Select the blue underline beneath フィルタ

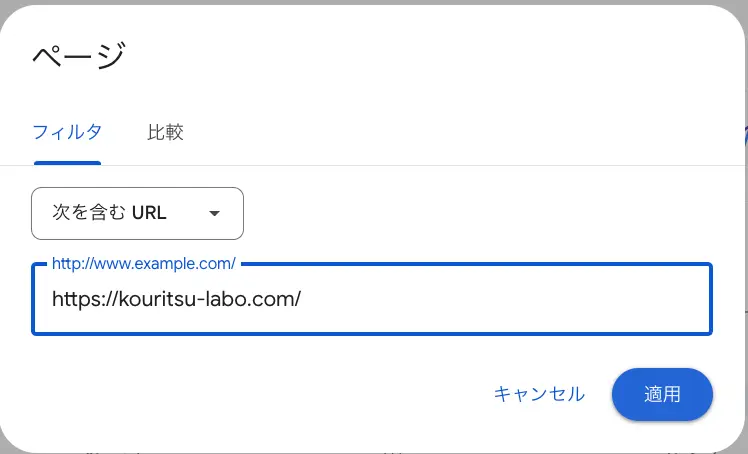(x=67, y=163)
